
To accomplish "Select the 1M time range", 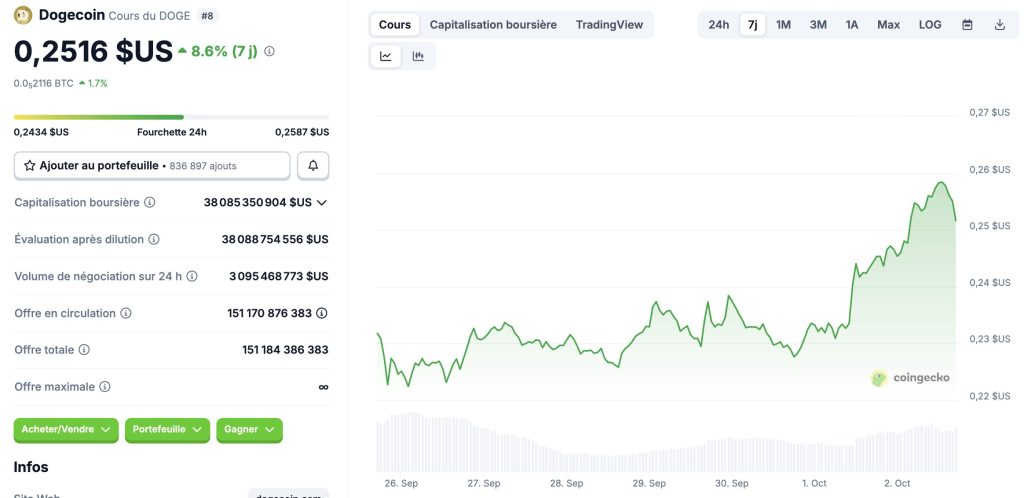I will 783,24.
